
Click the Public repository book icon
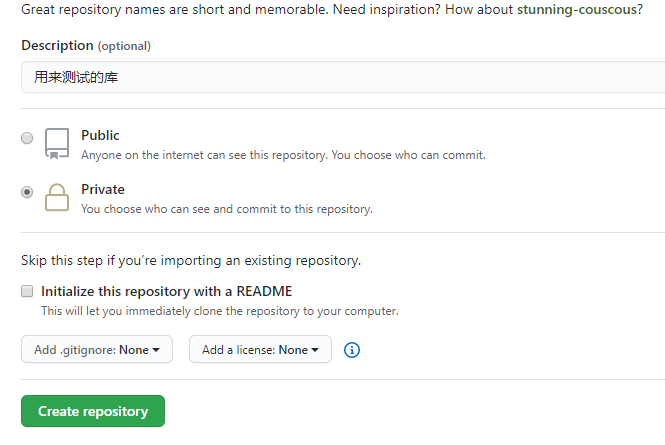(57, 143)
